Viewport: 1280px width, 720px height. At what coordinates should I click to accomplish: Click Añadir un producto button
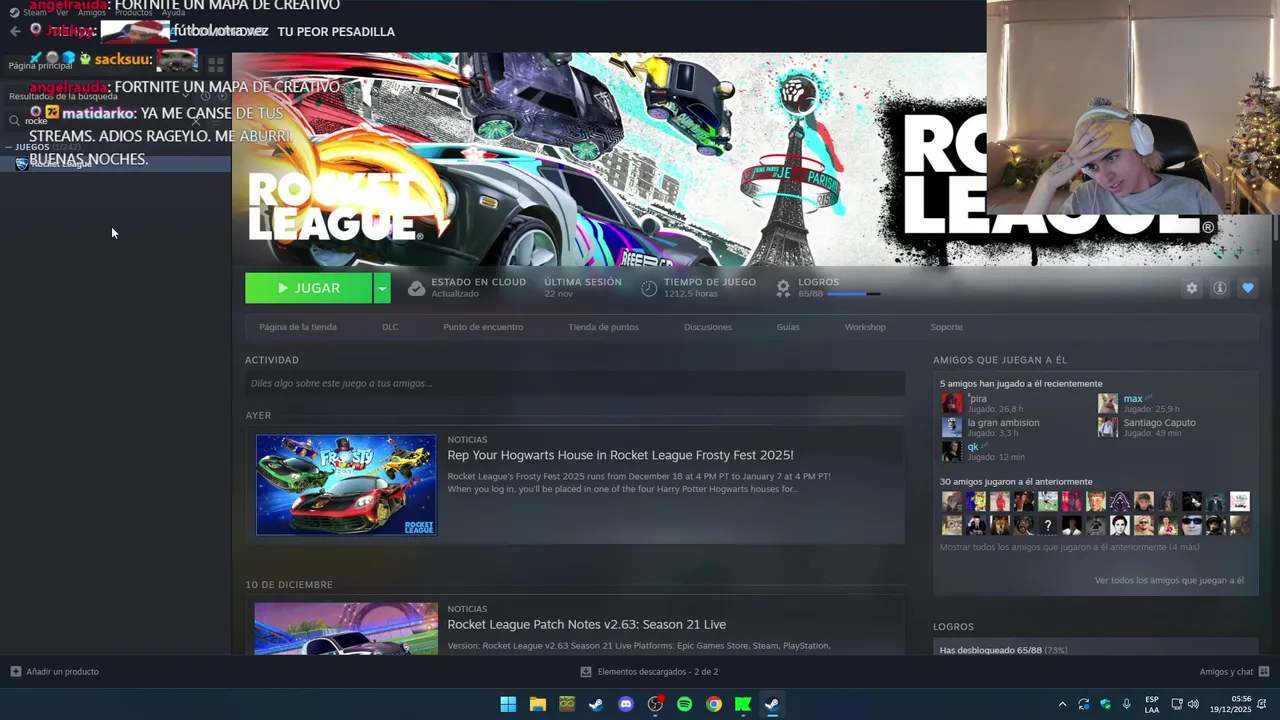tap(54, 672)
